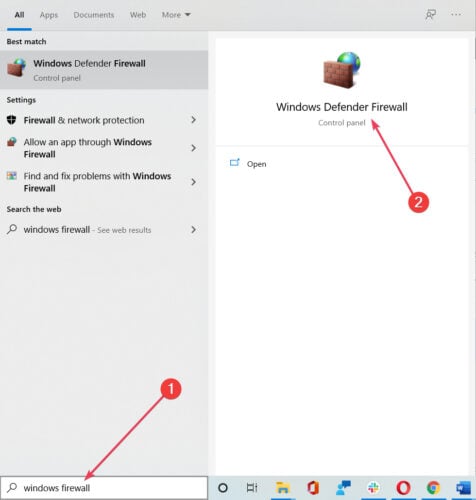The width and height of the screenshot is (476, 500).
Task: Expand Find and fix problems arrow
Action: [x=193, y=182]
